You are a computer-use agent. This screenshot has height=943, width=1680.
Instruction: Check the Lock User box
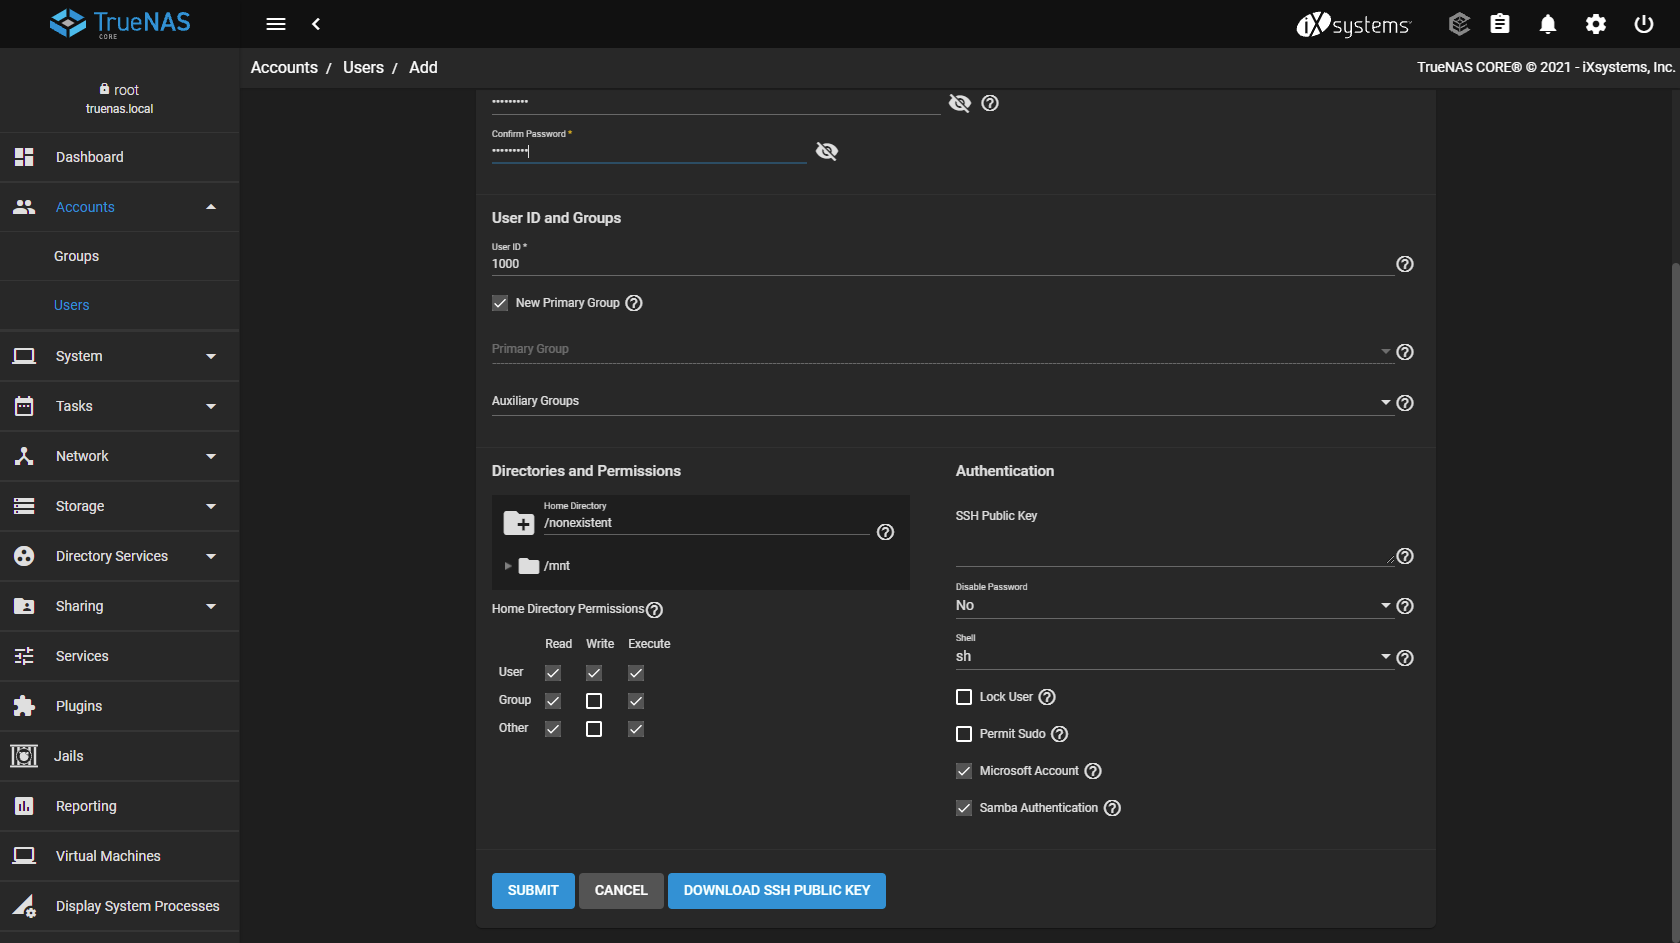(964, 697)
